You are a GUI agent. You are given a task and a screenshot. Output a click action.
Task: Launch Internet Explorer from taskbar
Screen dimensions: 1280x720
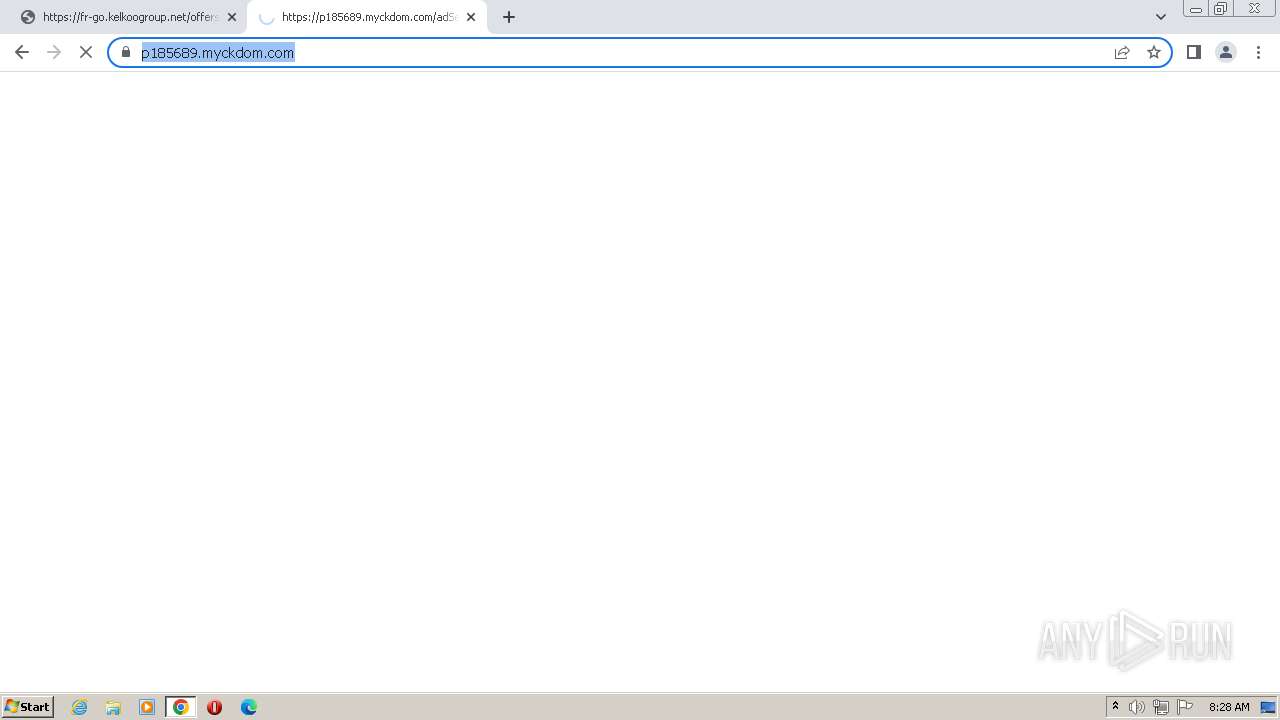(x=80, y=707)
